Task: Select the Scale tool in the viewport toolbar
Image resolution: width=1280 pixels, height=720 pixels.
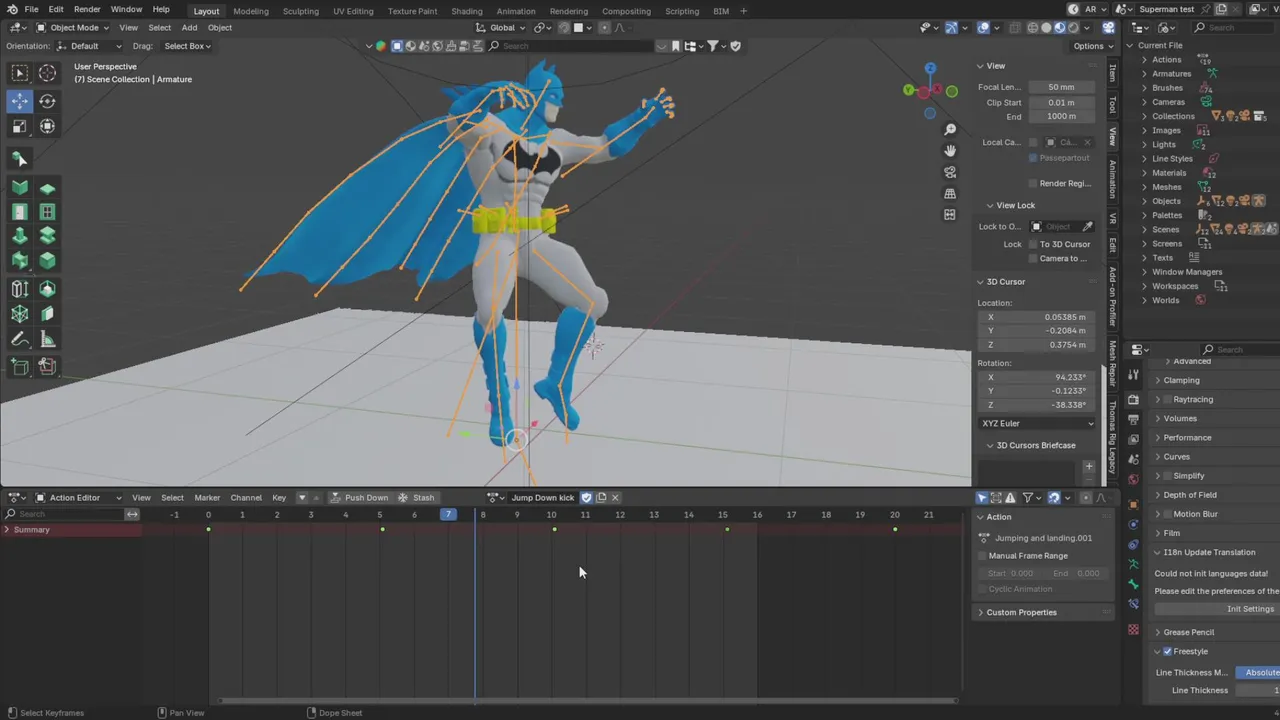Action: pyautogui.click(x=19, y=126)
